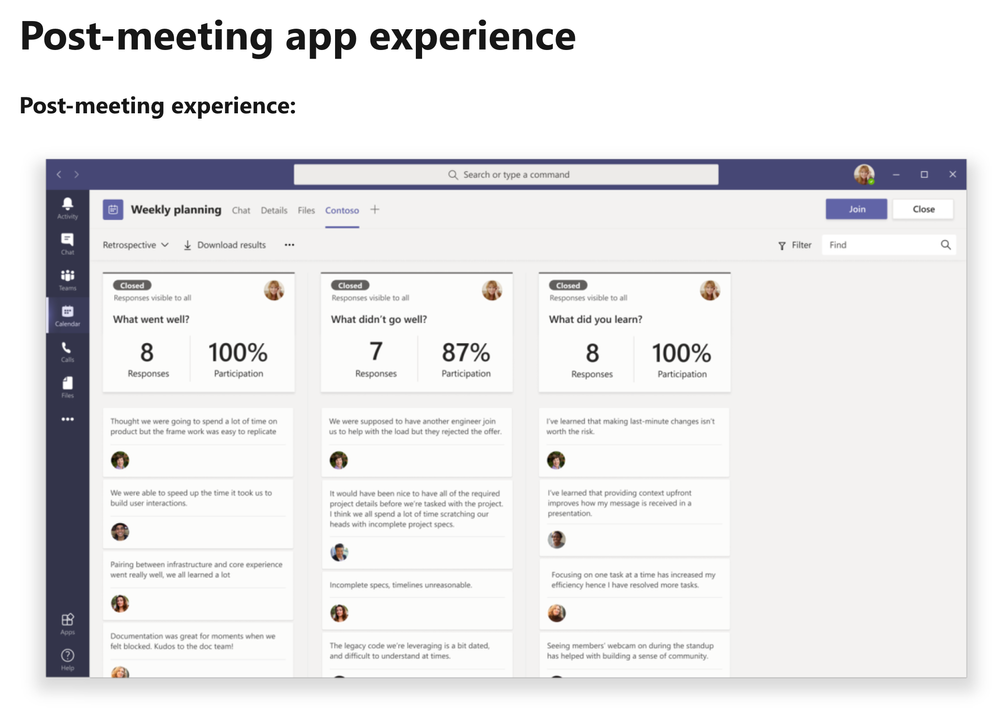The image size is (999, 716).
Task: Open Chat in the left sidebar
Action: point(68,243)
